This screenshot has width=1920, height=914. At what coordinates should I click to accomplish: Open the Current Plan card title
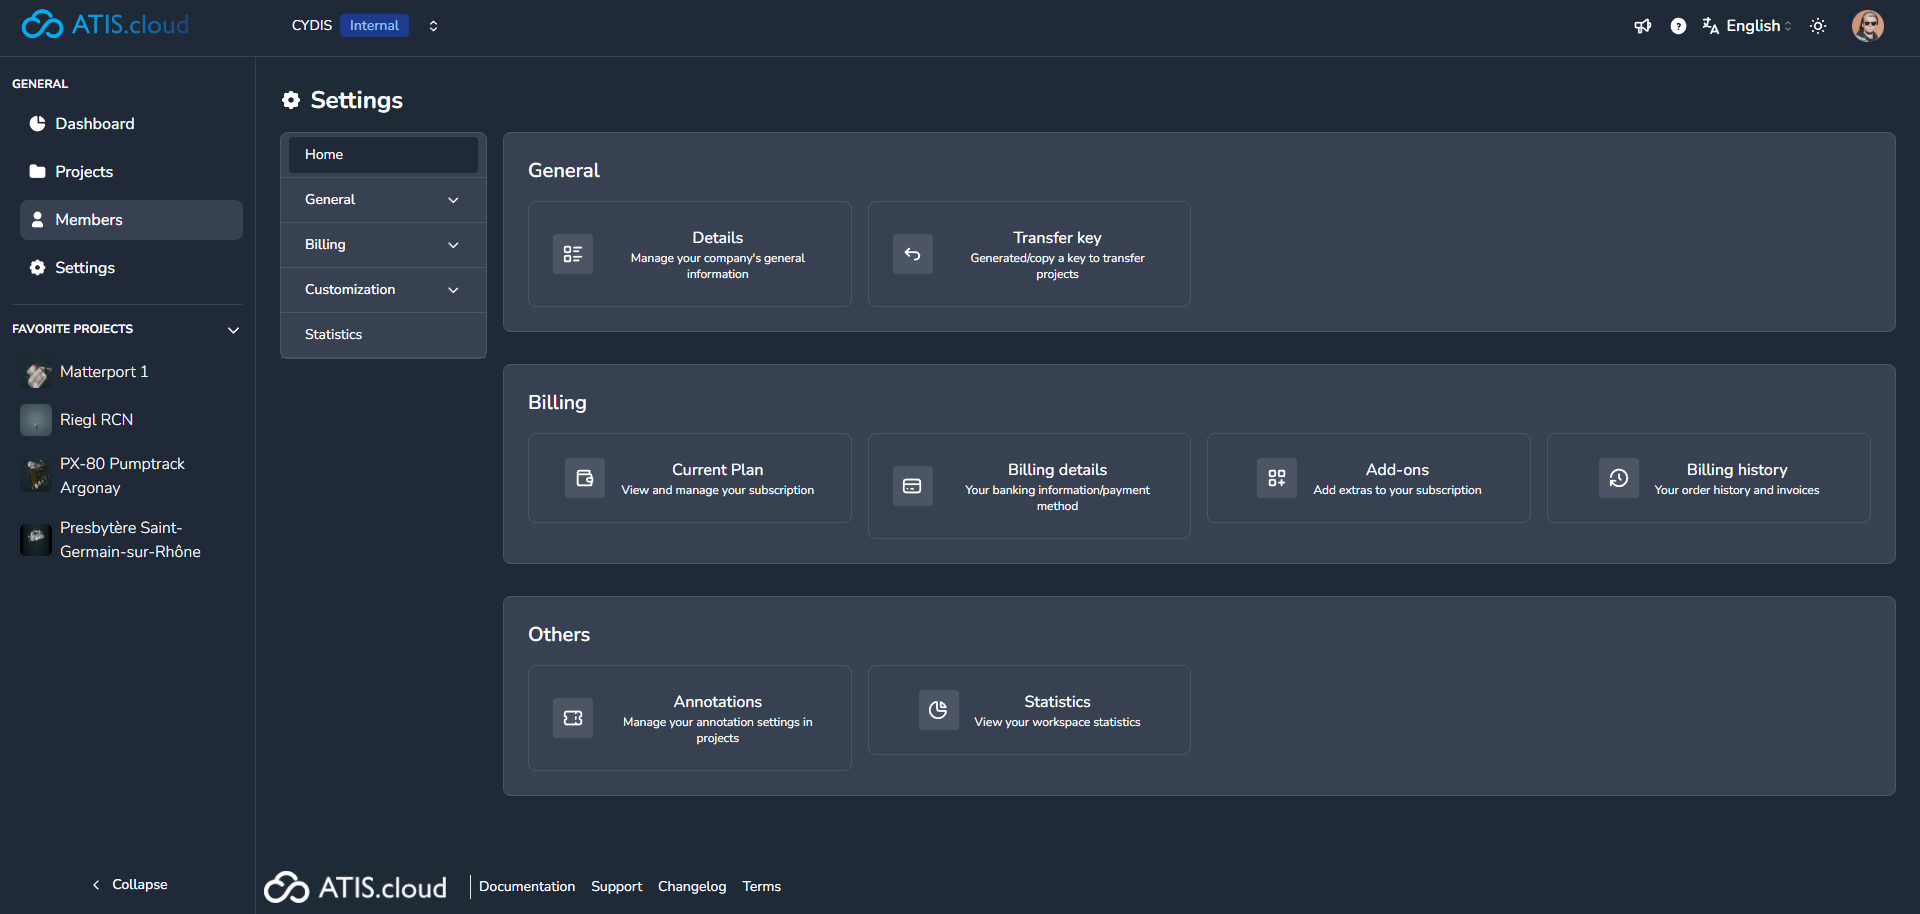click(x=717, y=470)
